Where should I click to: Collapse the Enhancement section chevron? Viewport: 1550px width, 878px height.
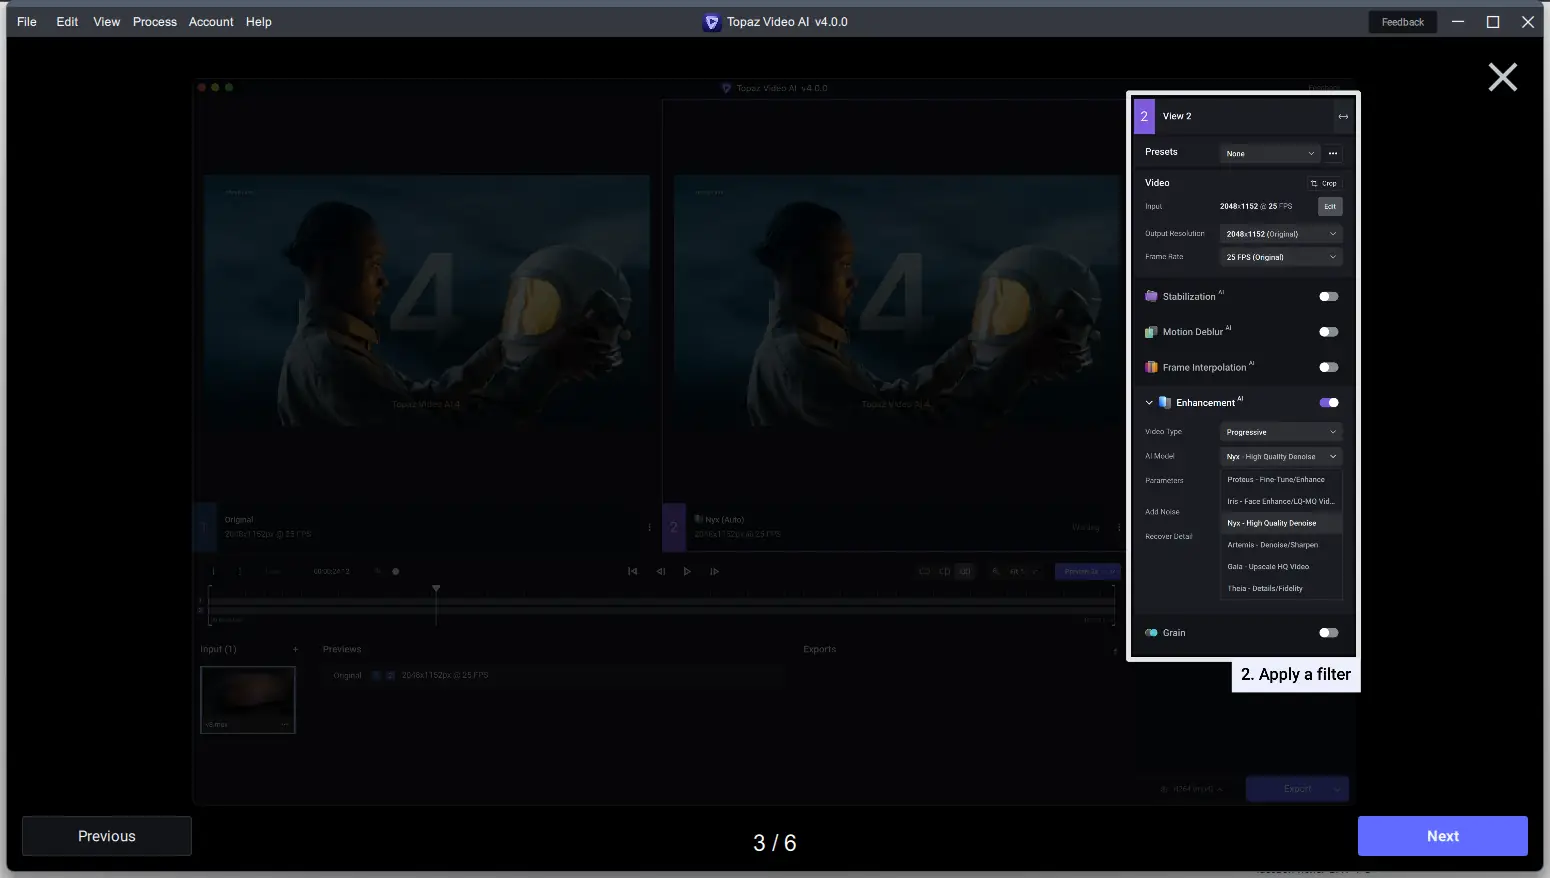coord(1149,403)
